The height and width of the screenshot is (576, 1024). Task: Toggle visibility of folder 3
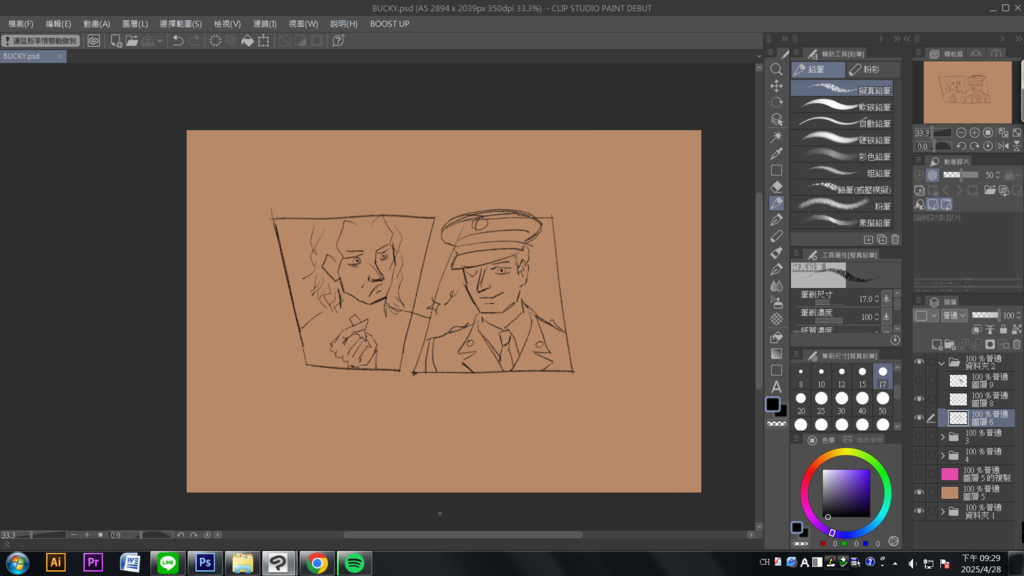[920, 436]
